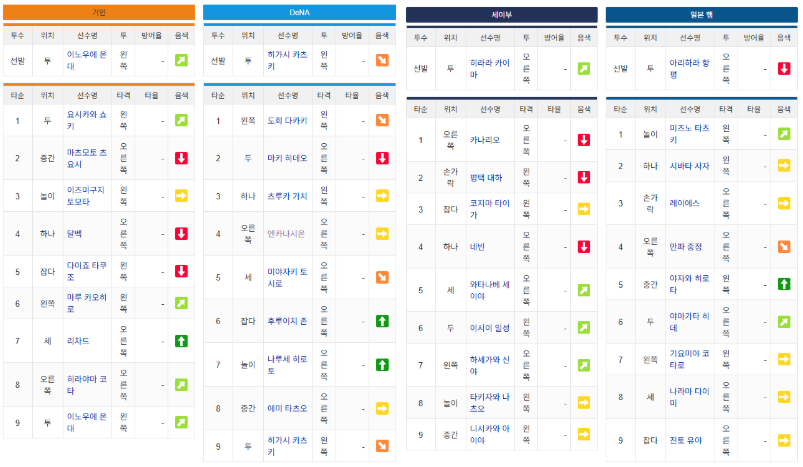This screenshot has width=803, height=467.
Task: Open player link 평택 대하
Action: pos(486,178)
